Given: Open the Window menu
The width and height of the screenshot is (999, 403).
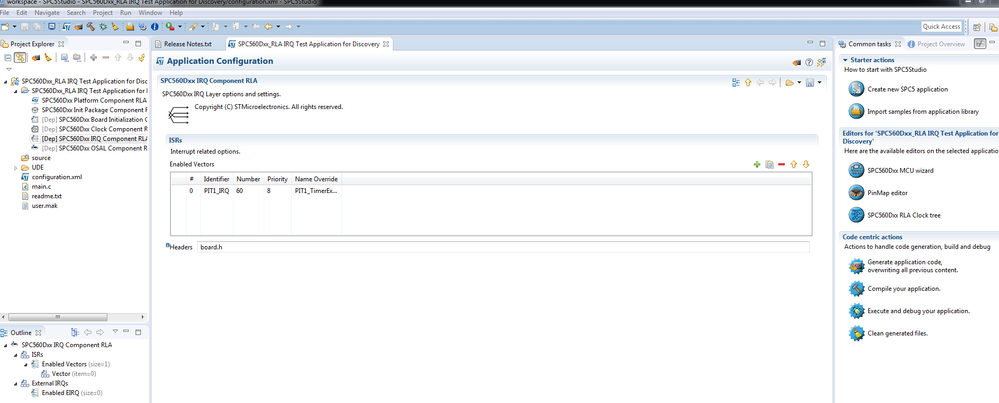Looking at the screenshot, I should [x=150, y=13].
